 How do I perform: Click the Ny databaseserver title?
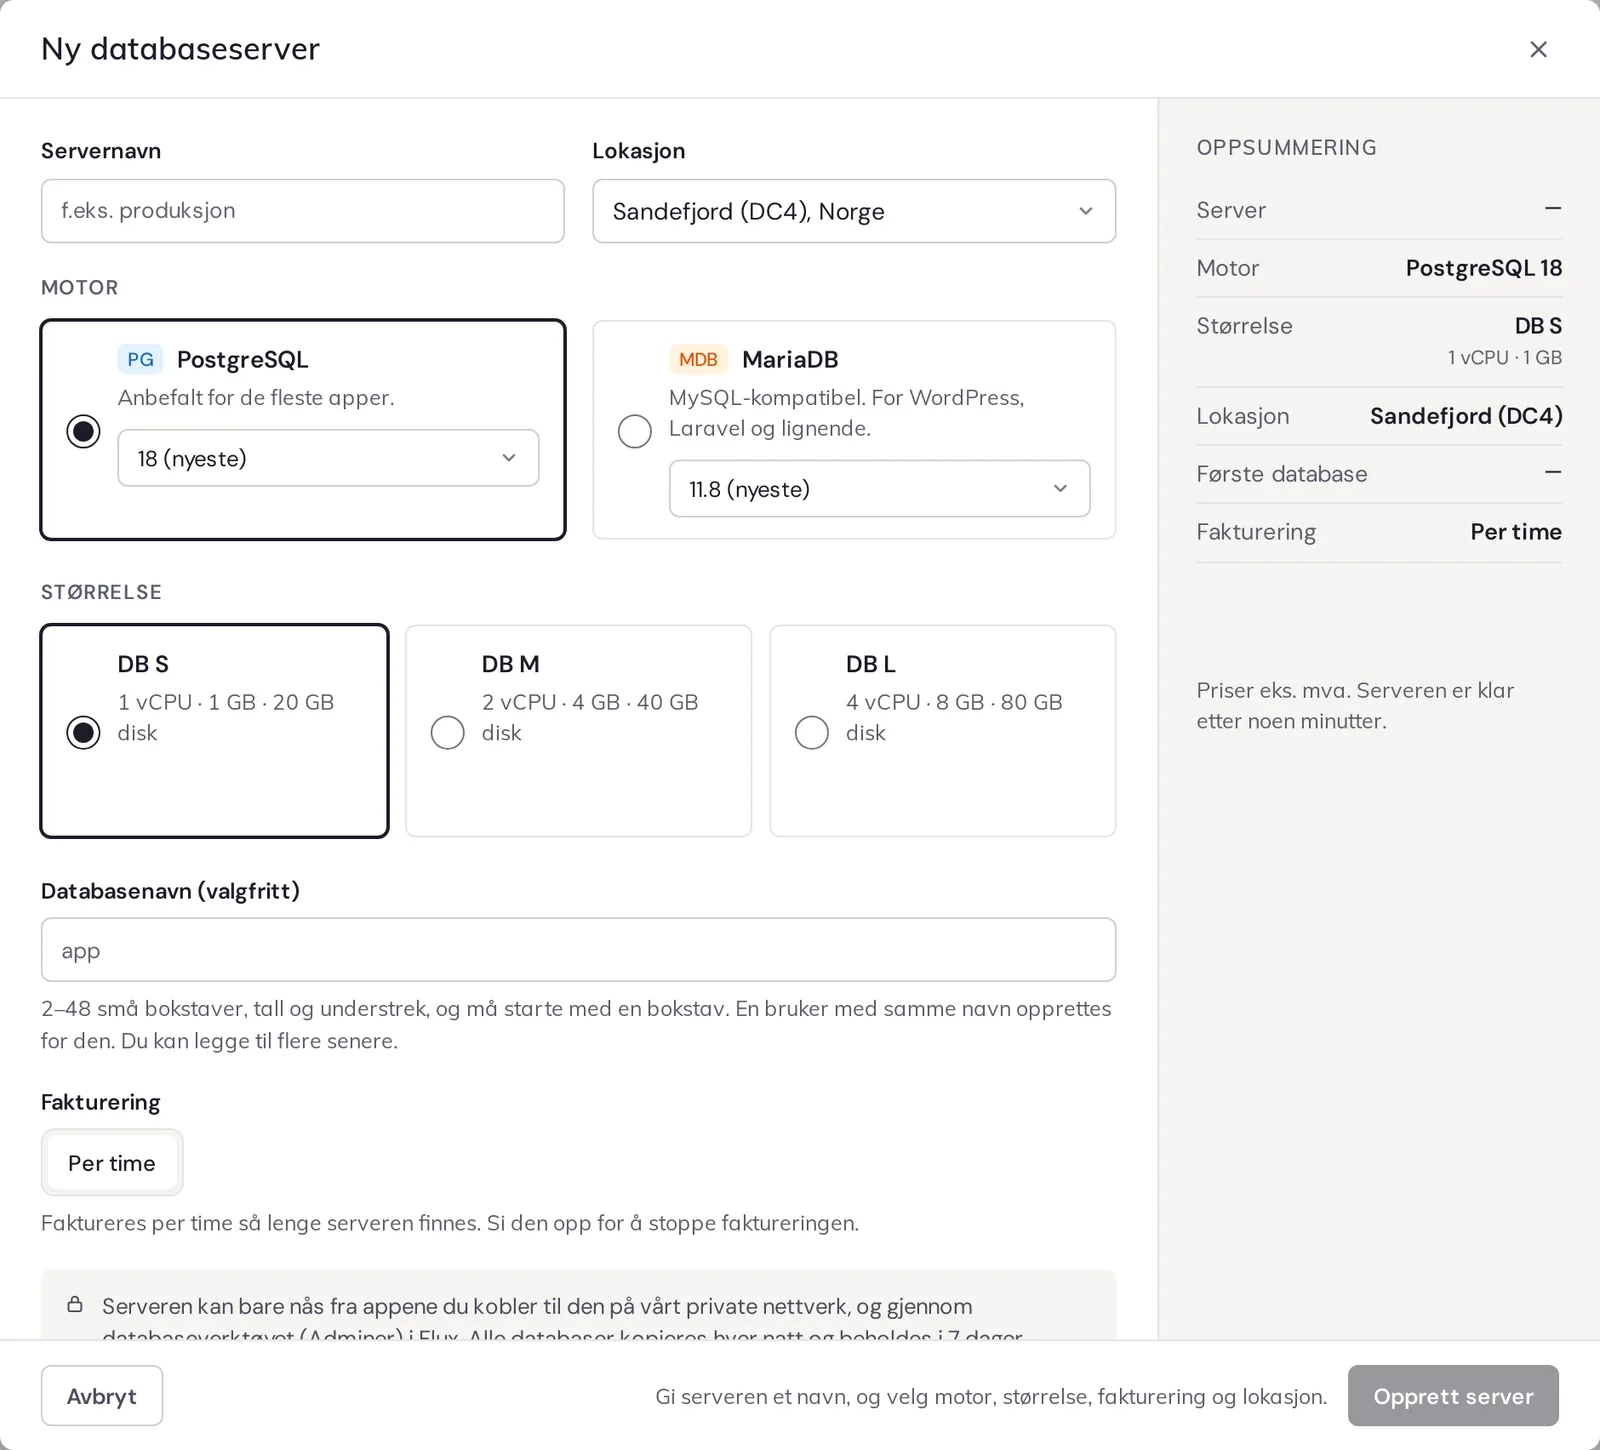(x=180, y=49)
